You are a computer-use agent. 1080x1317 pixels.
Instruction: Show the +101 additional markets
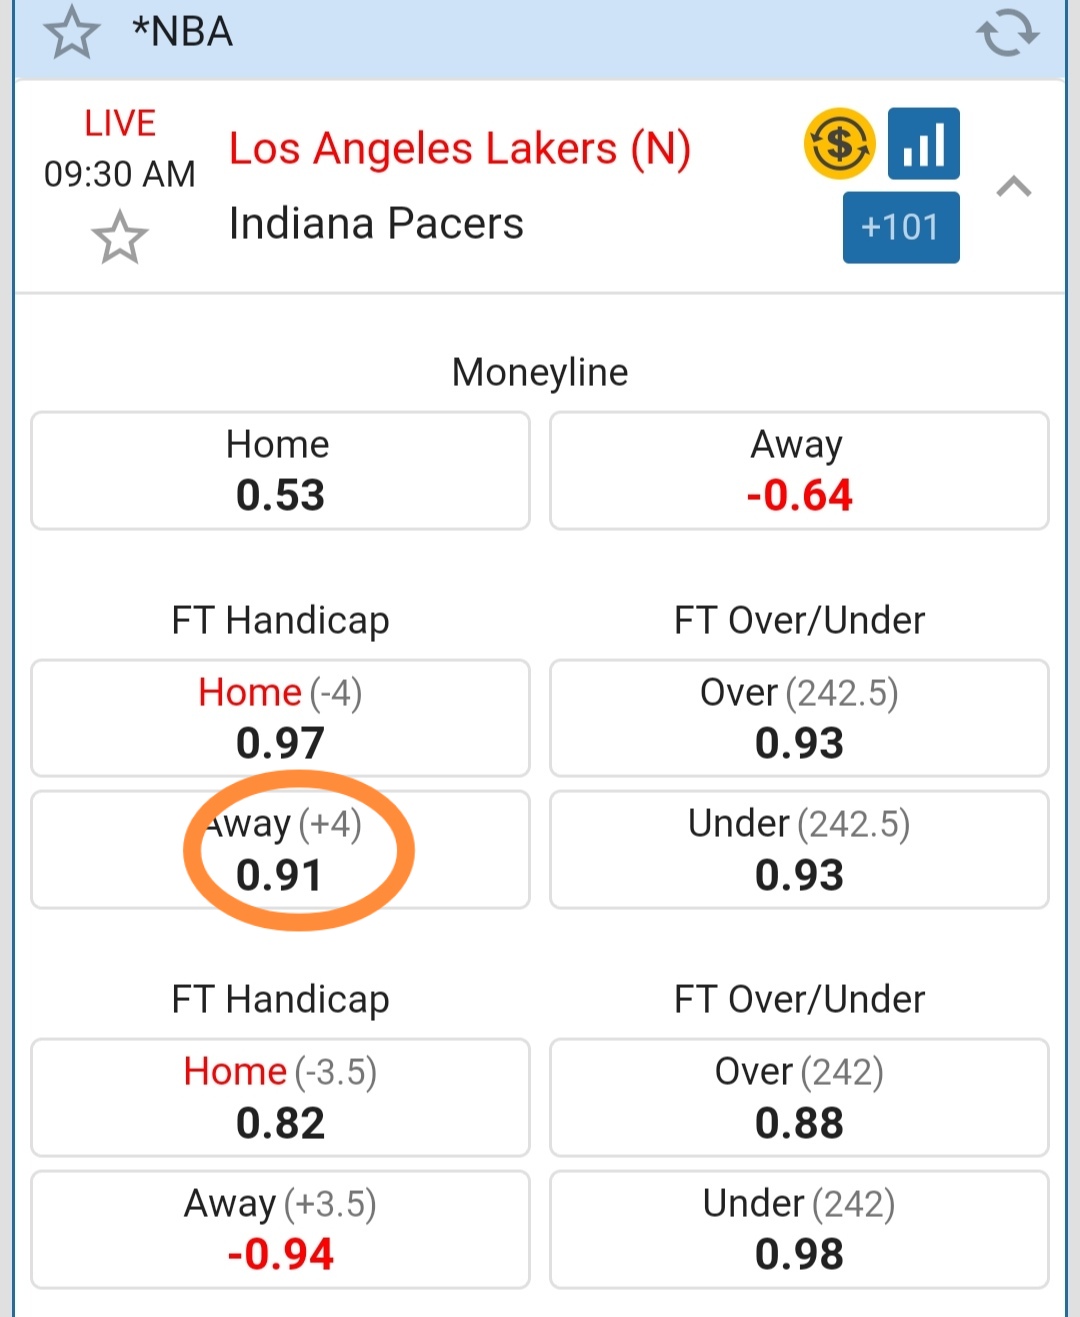point(900,227)
